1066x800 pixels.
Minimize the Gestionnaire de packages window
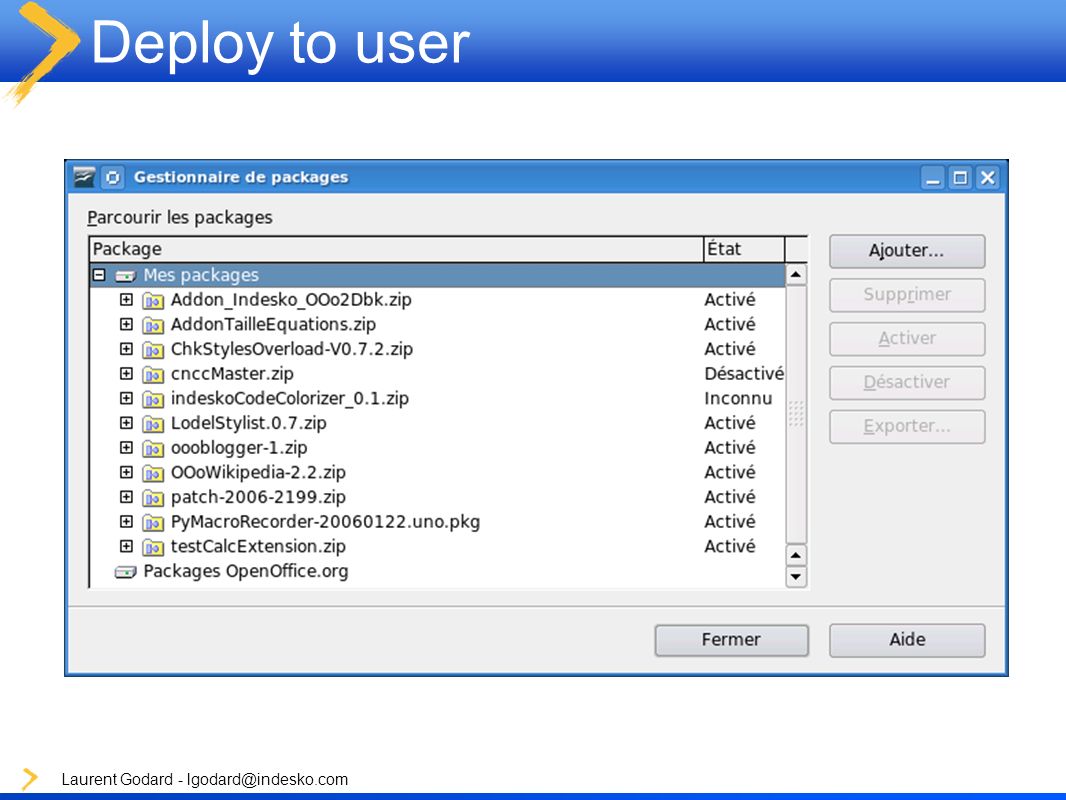pyautogui.click(x=933, y=178)
